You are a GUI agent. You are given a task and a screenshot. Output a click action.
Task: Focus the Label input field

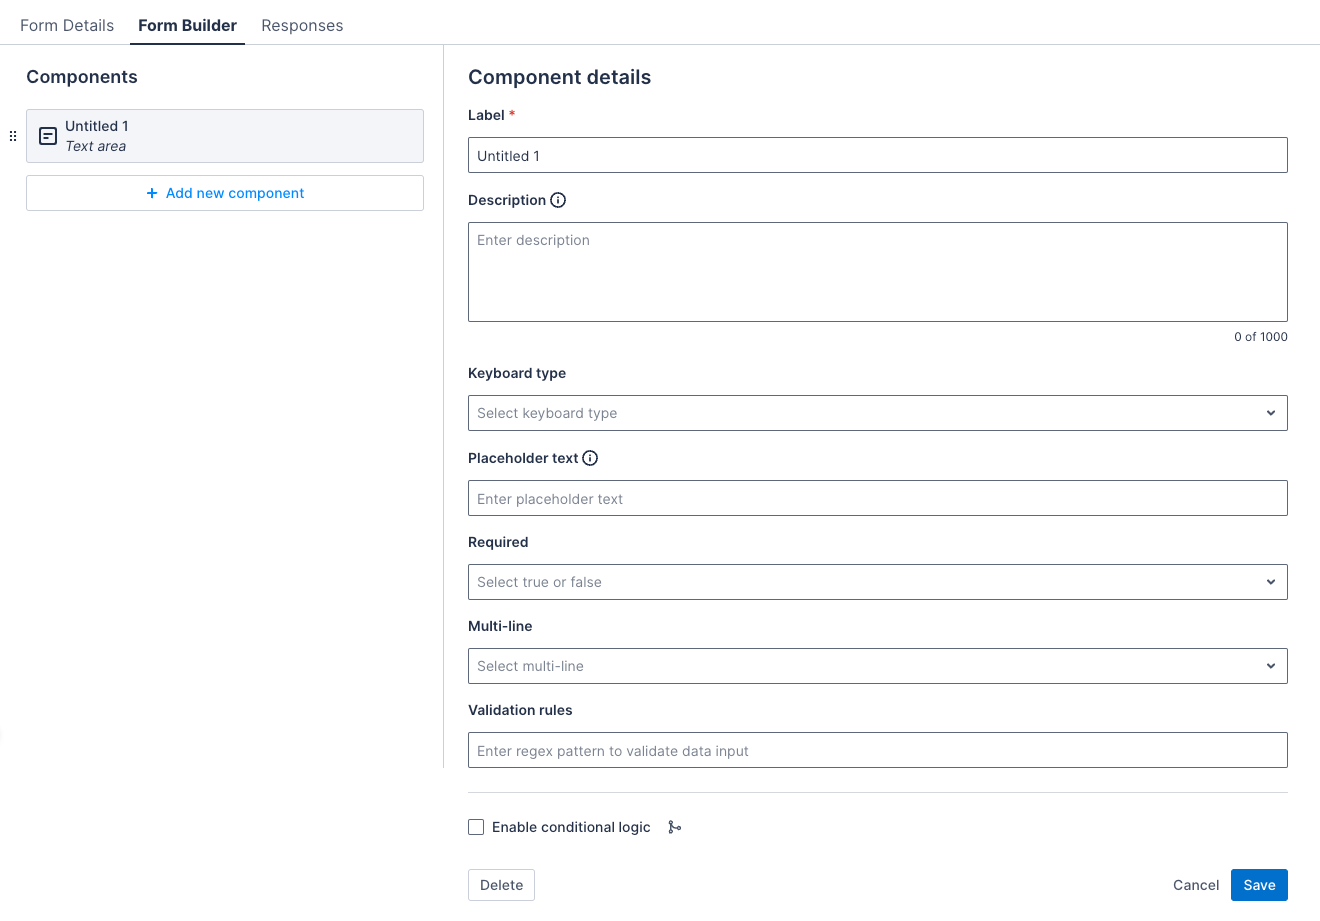coord(877,156)
